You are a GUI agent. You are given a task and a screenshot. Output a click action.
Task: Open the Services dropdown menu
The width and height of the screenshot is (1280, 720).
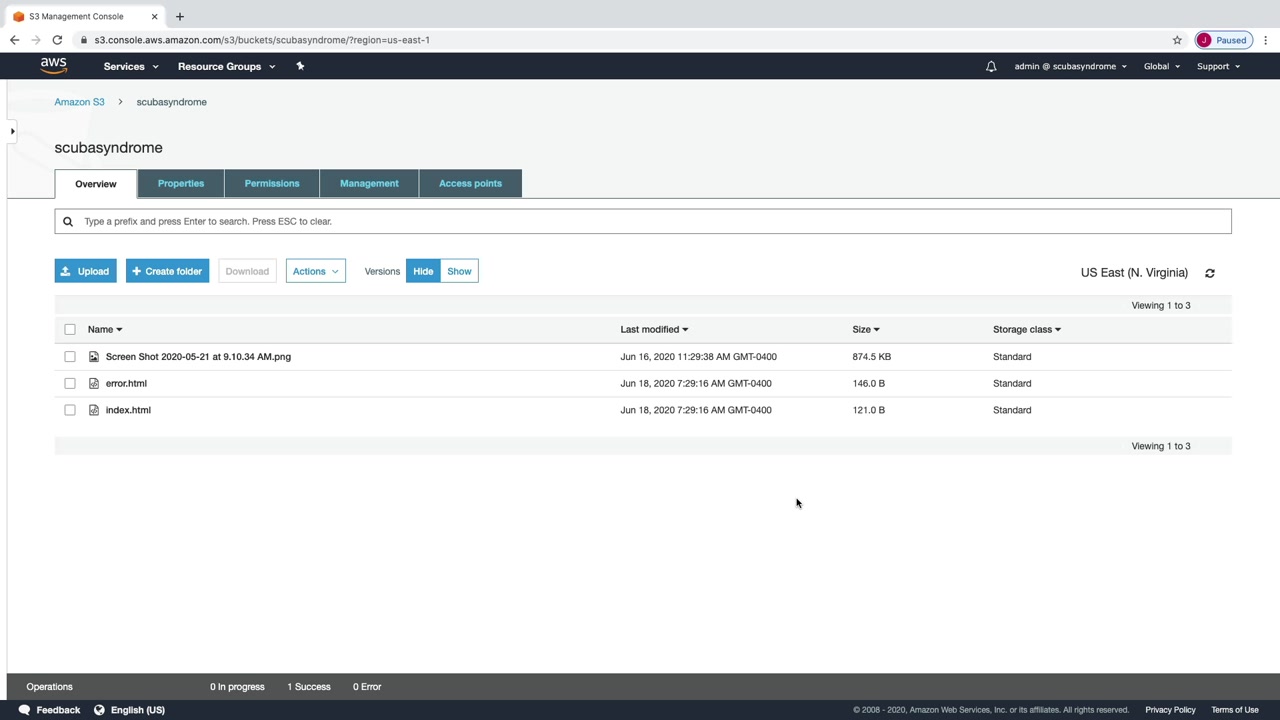pos(131,66)
